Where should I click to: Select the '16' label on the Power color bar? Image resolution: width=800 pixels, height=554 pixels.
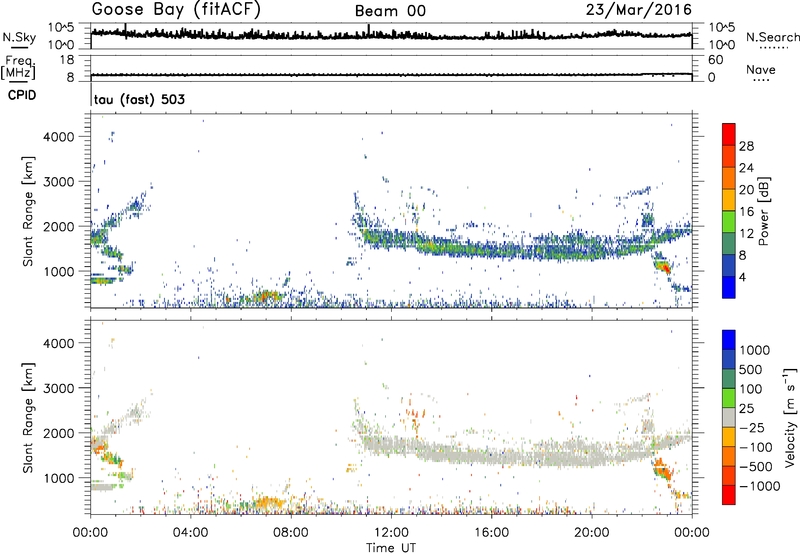(746, 212)
